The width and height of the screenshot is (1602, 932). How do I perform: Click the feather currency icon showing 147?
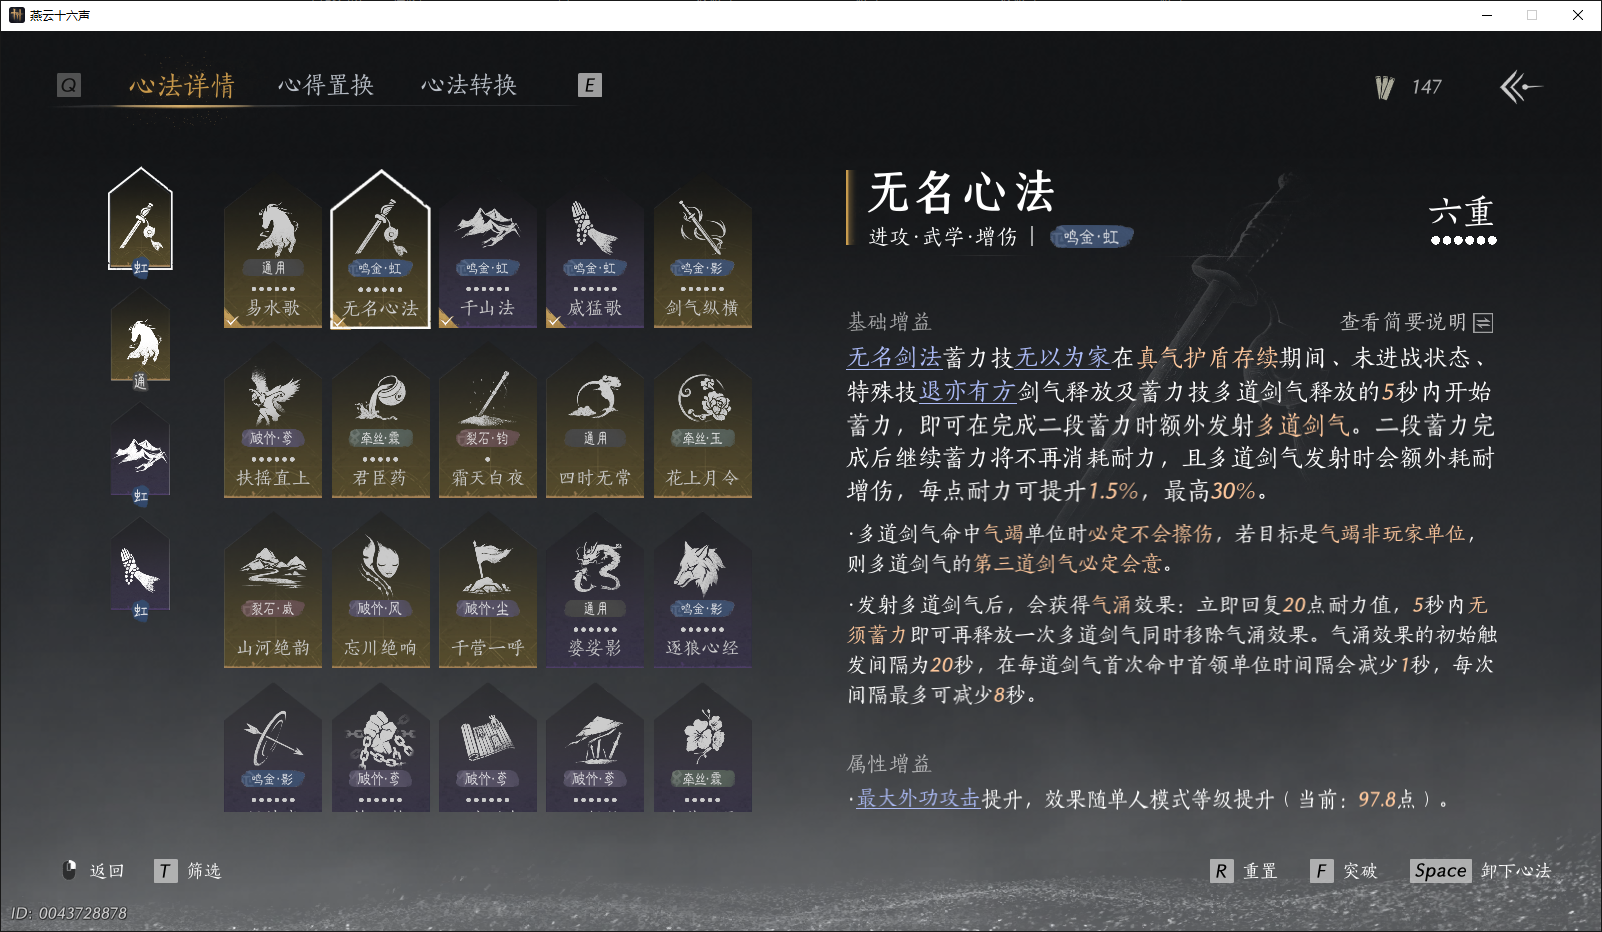(1385, 88)
